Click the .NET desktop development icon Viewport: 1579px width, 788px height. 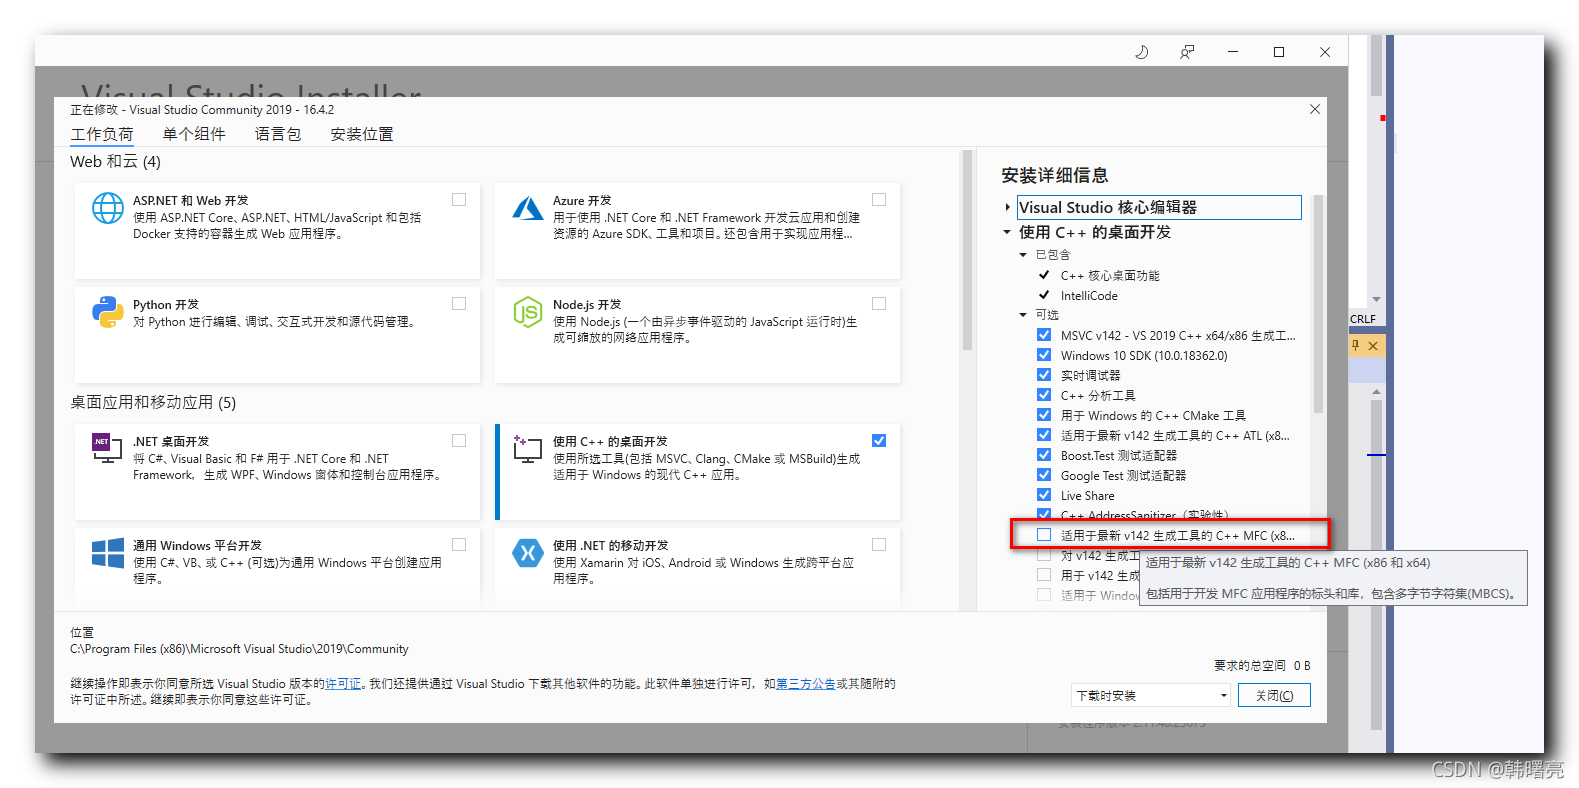click(x=107, y=448)
